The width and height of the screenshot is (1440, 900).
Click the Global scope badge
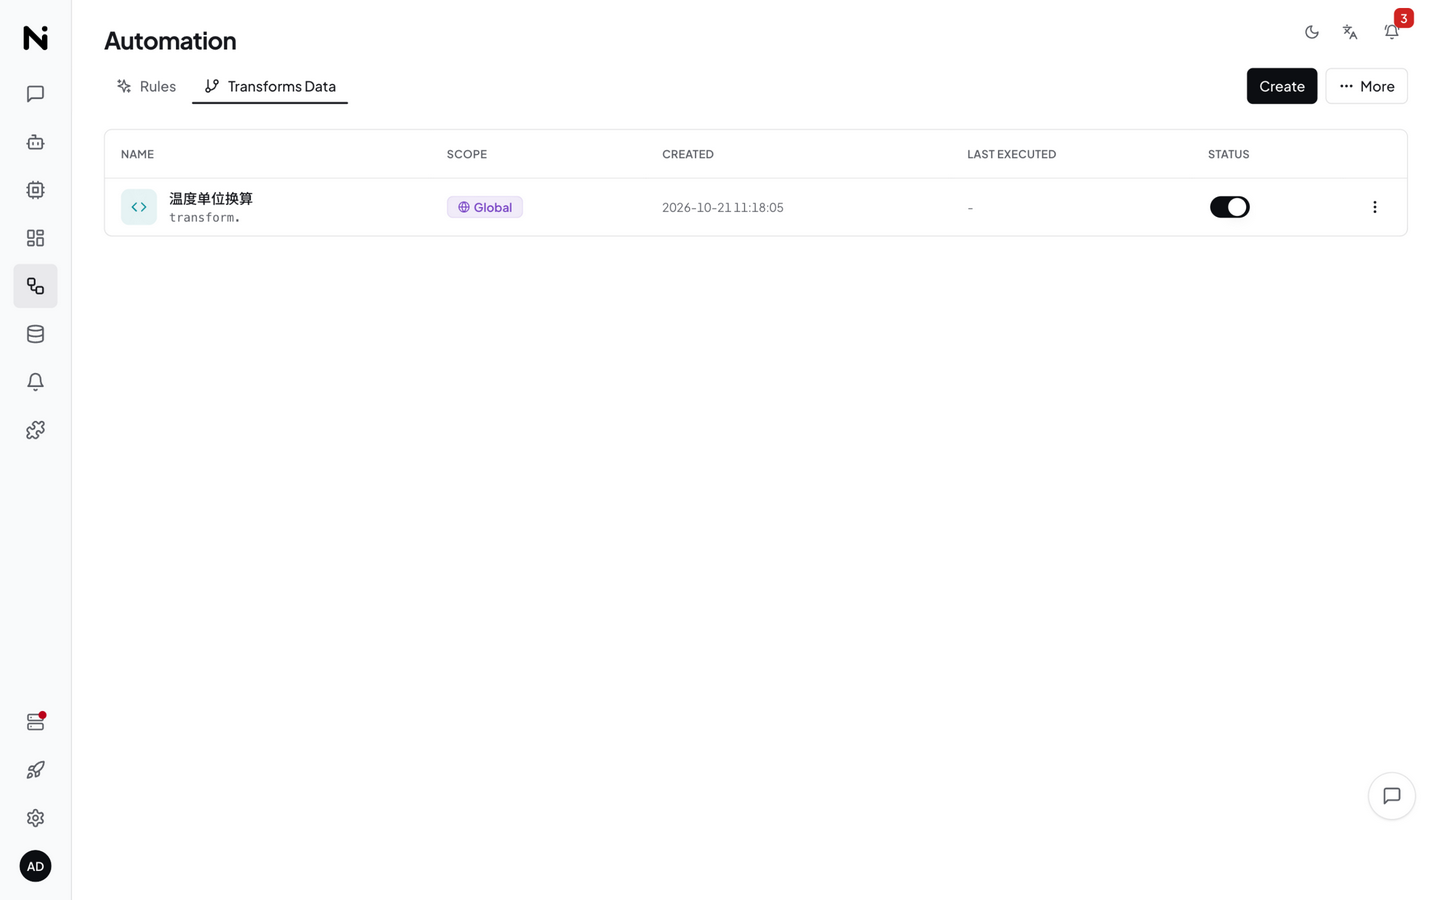click(485, 207)
